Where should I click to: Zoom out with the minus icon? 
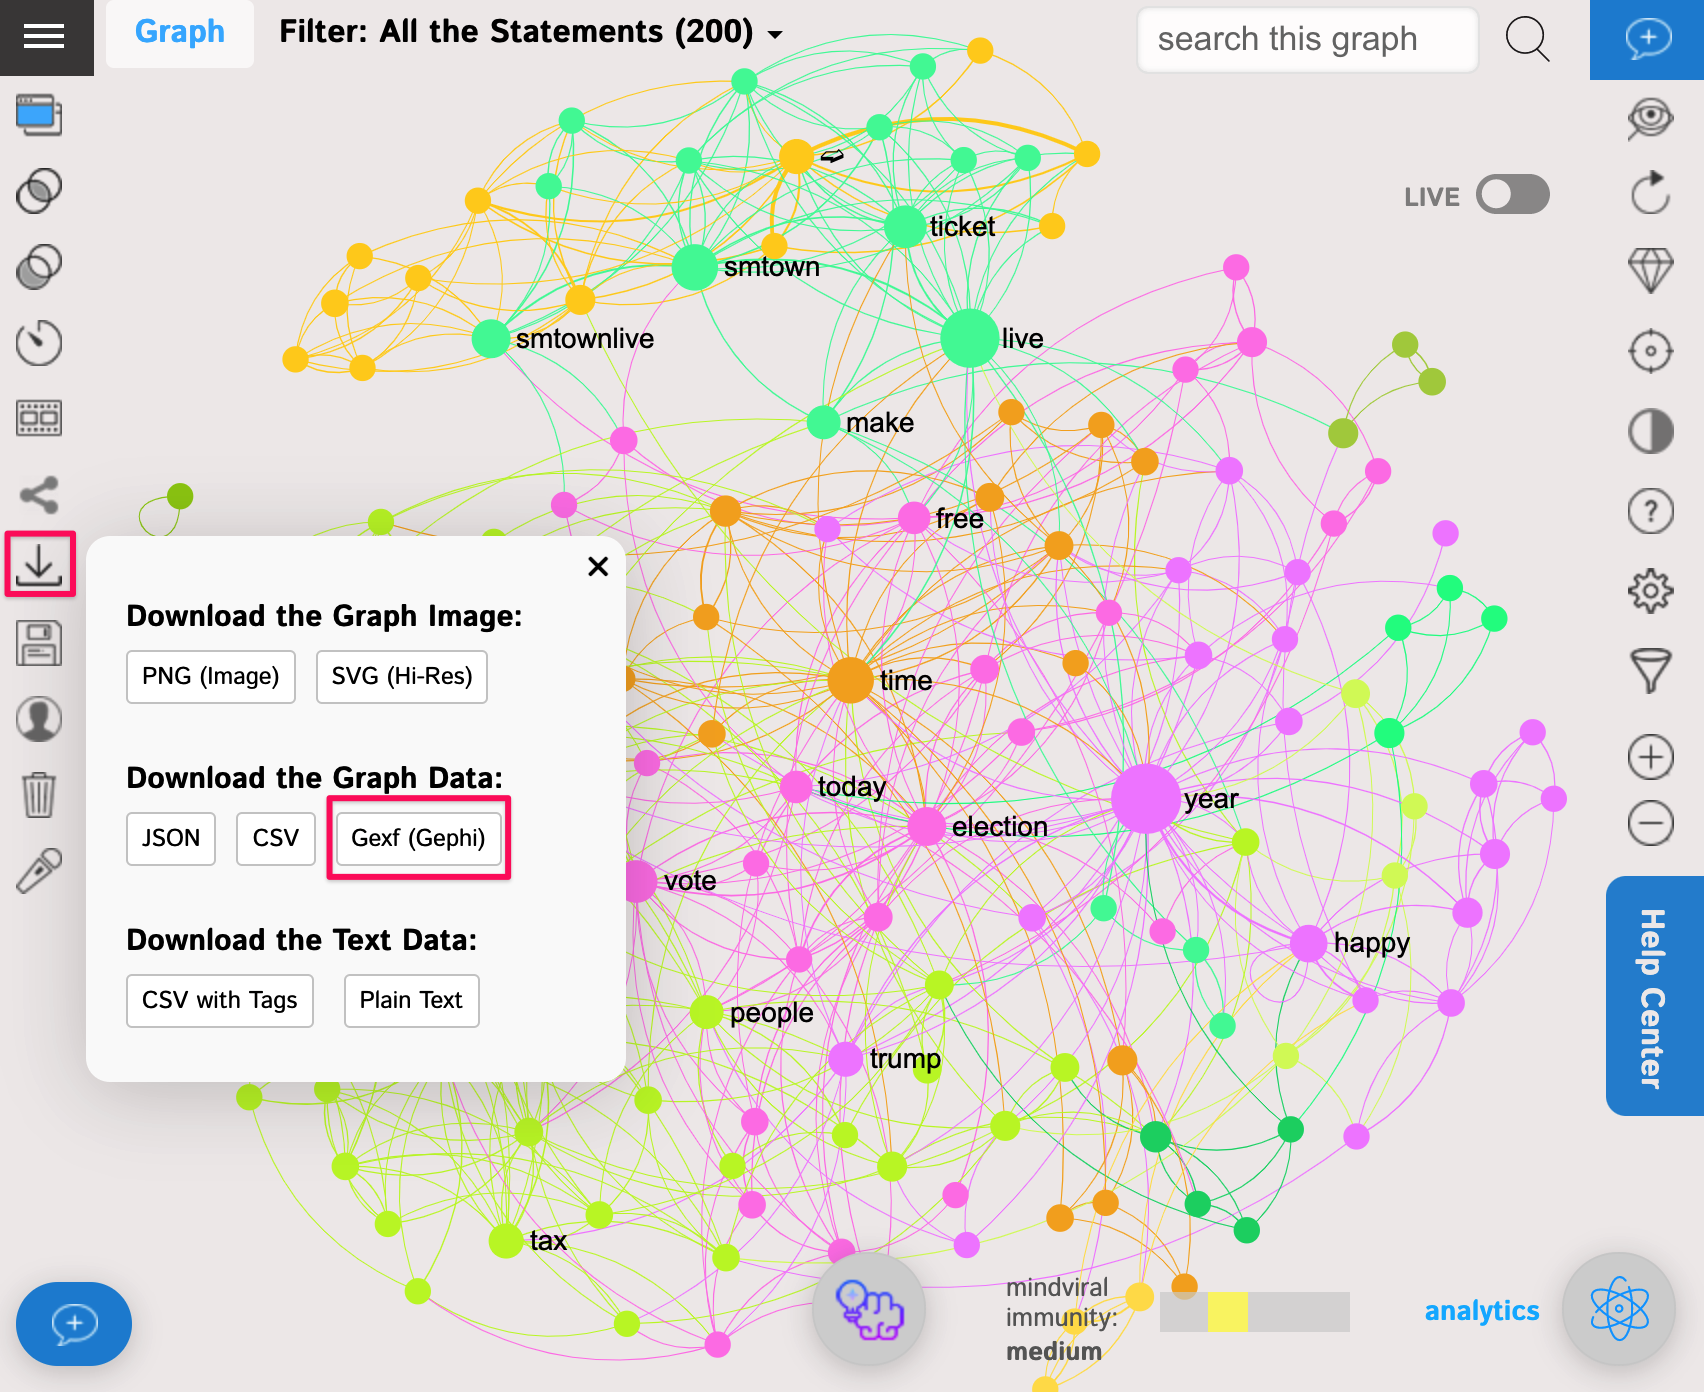[1650, 824]
